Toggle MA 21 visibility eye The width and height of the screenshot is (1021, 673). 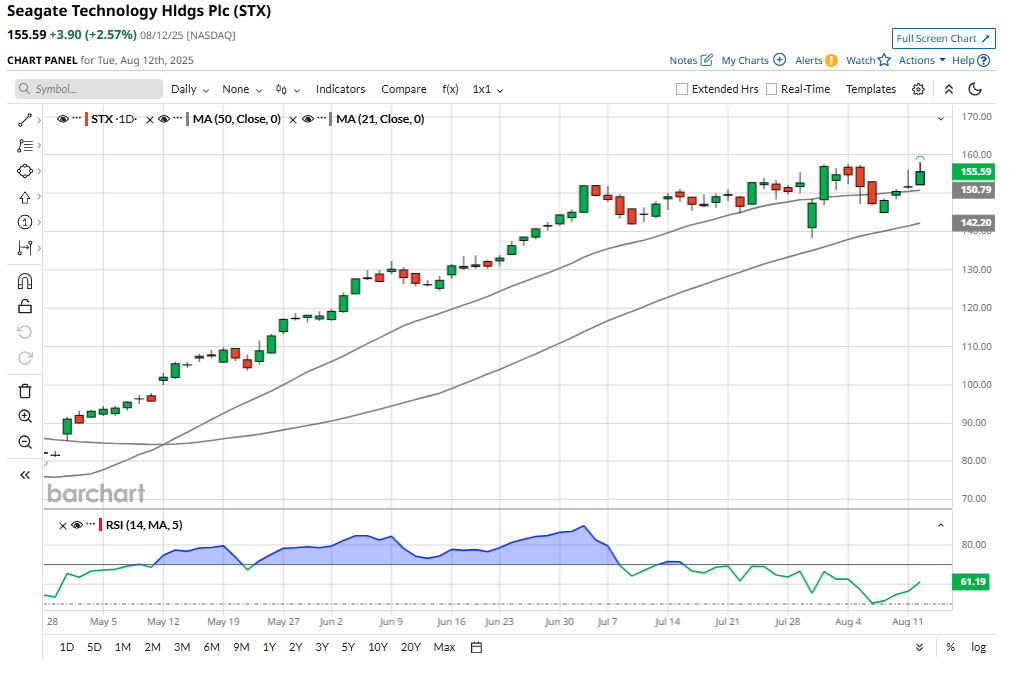coord(307,119)
